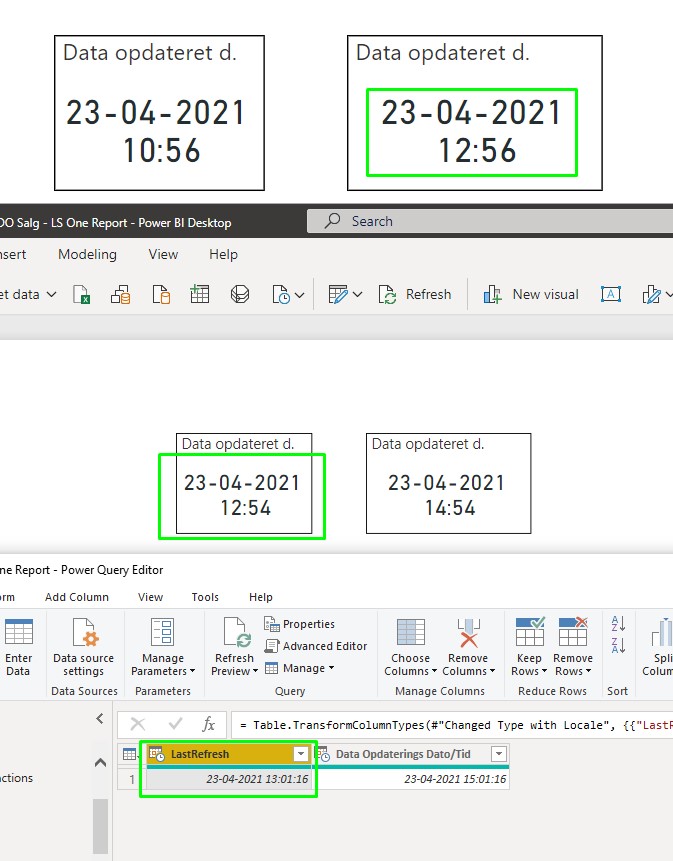Image resolution: width=673 pixels, height=861 pixels.
Task: Click the Dataverse source icon
Action: click(x=240, y=295)
